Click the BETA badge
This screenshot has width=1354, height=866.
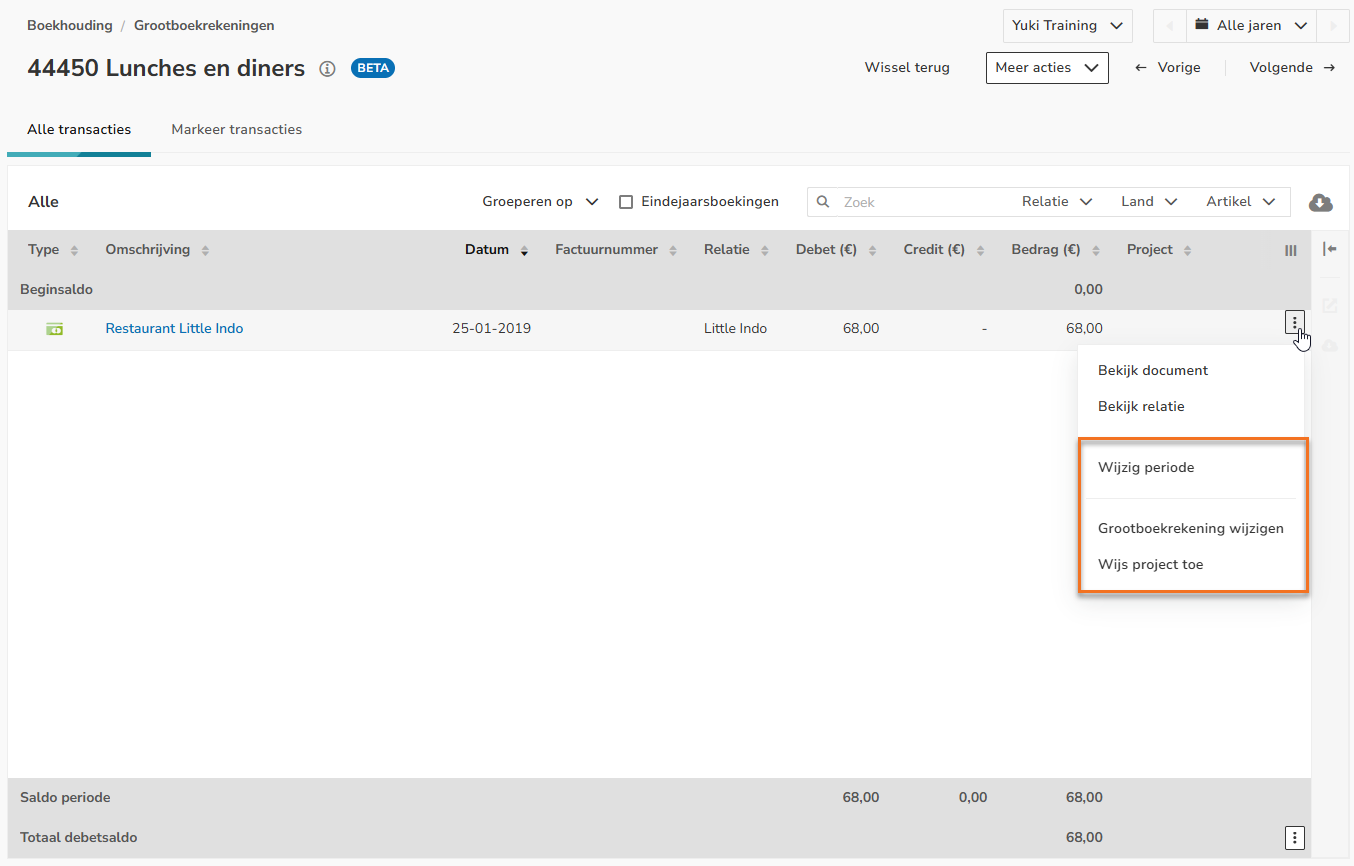click(373, 68)
